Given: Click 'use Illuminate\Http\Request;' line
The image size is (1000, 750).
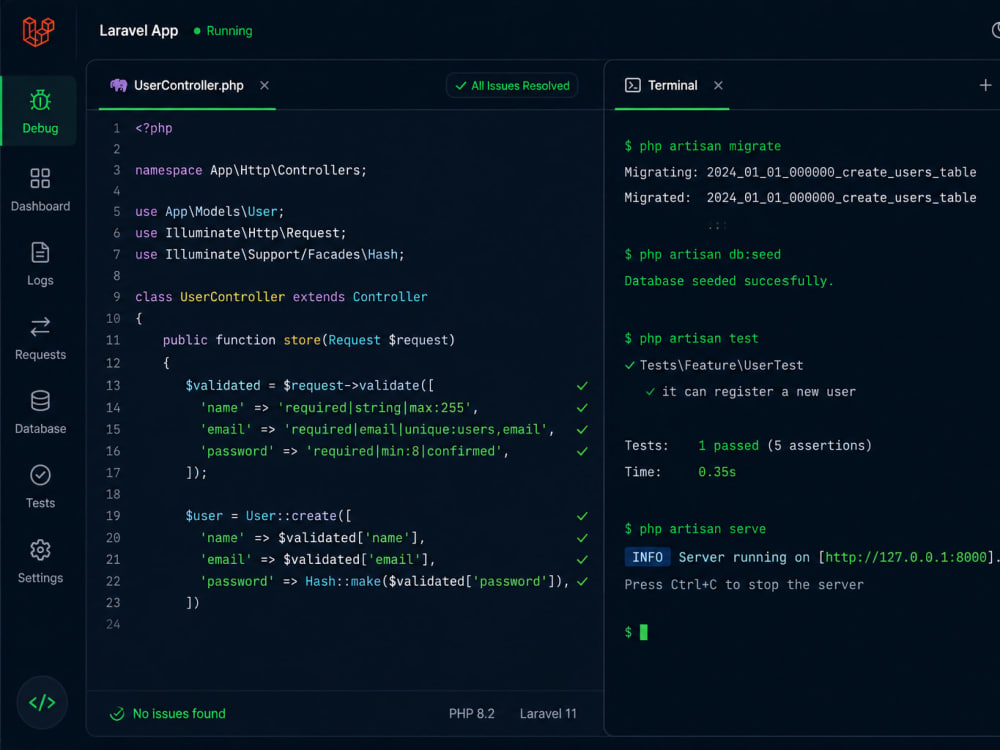Looking at the screenshot, I should (240, 233).
